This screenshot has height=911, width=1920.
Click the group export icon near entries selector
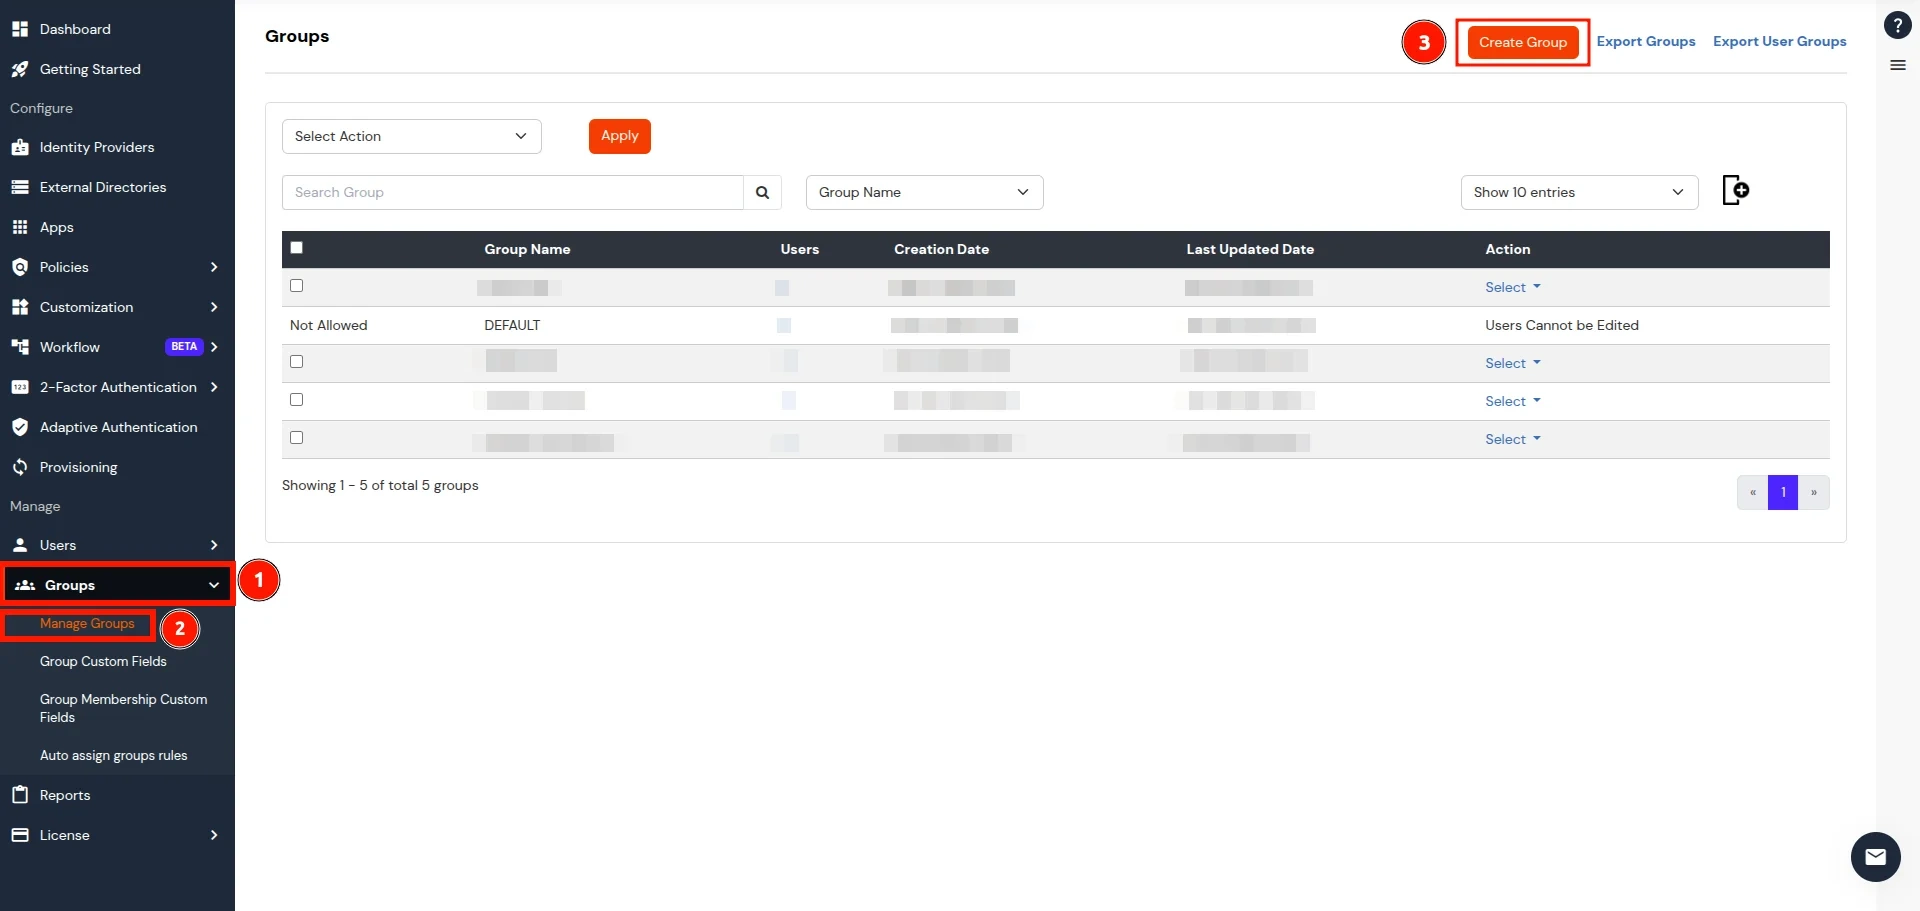1735,190
